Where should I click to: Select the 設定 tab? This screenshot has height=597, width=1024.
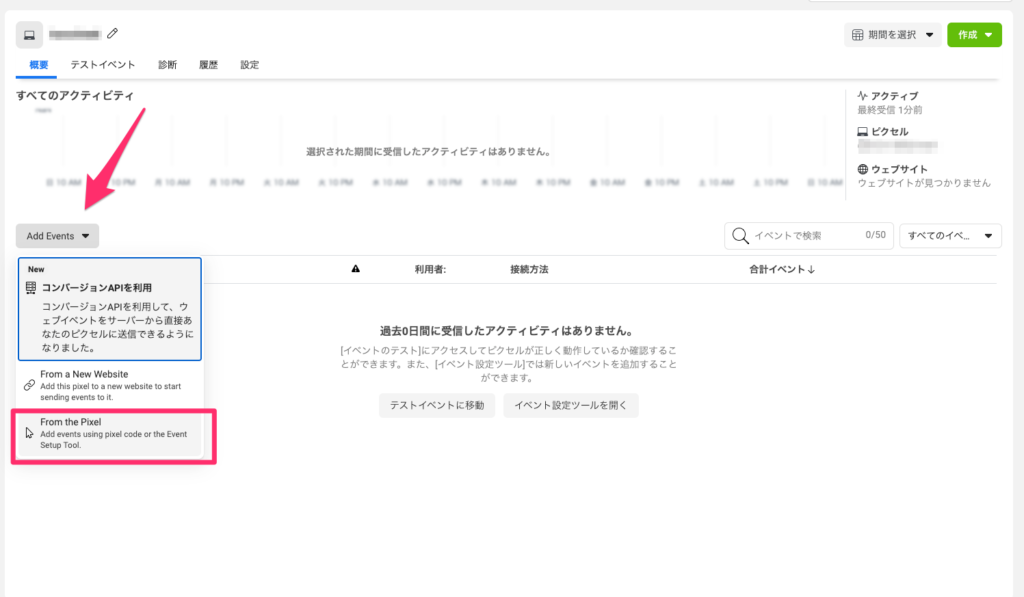tap(249, 65)
